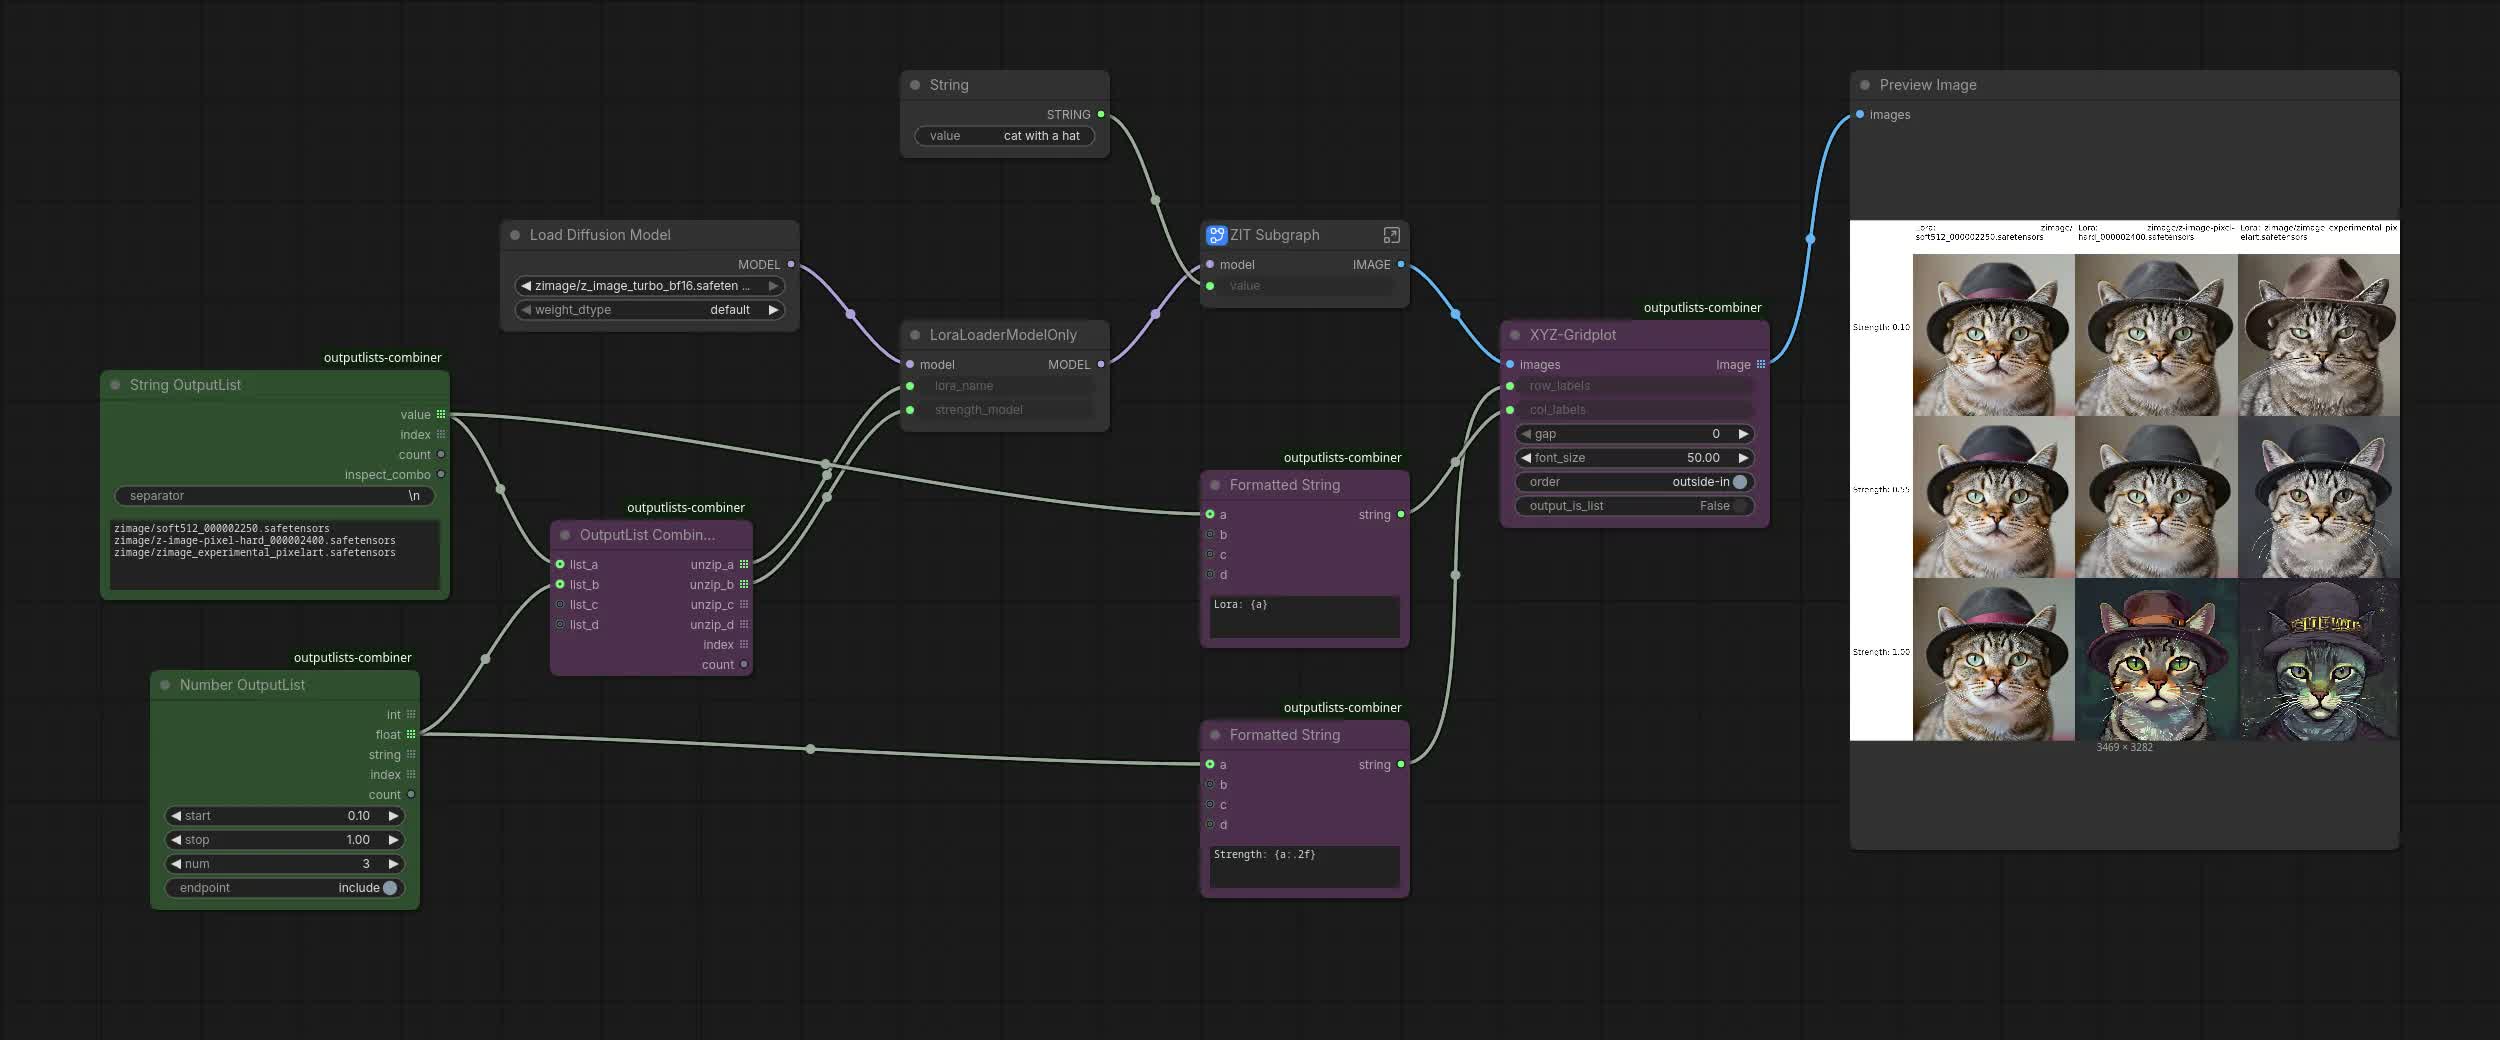This screenshot has width=2500, height=1040.
Task: Click the ZIT Subgraph blue node icon
Action: (1216, 235)
